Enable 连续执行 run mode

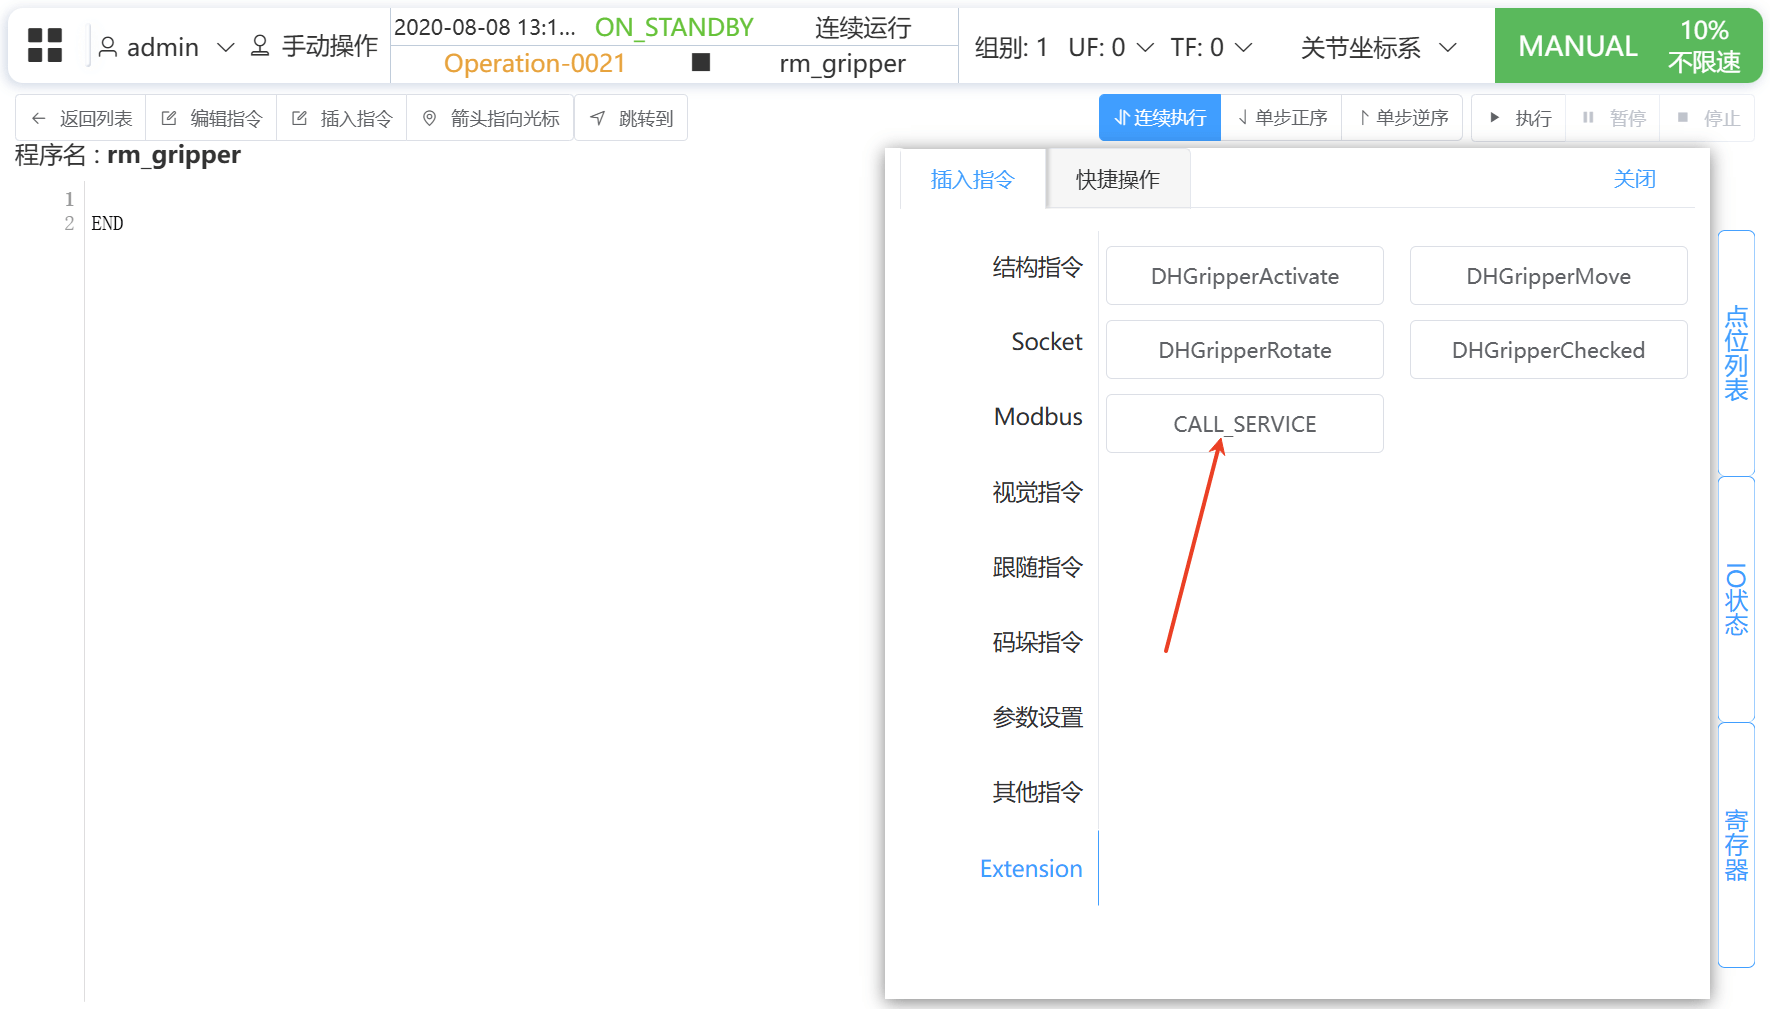pyautogui.click(x=1160, y=118)
